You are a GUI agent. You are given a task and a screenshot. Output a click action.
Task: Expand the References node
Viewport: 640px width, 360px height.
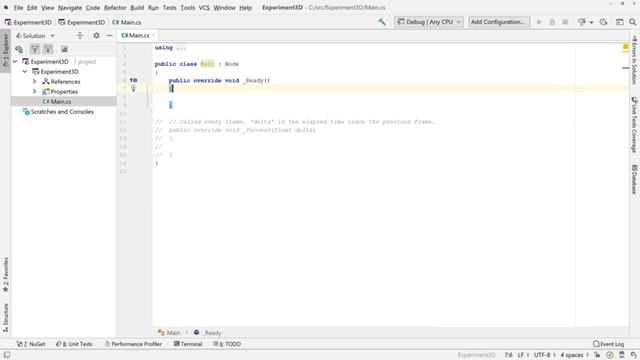35,82
